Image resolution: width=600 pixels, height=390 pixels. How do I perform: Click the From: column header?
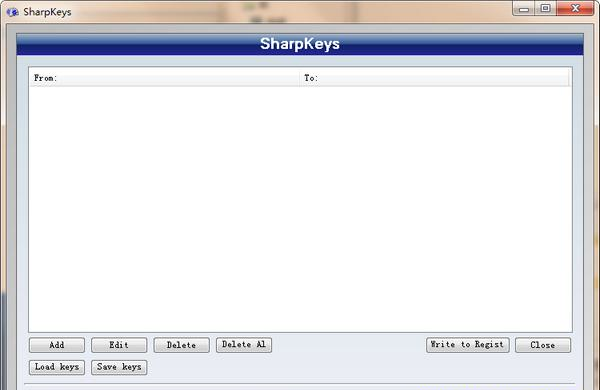click(x=164, y=78)
